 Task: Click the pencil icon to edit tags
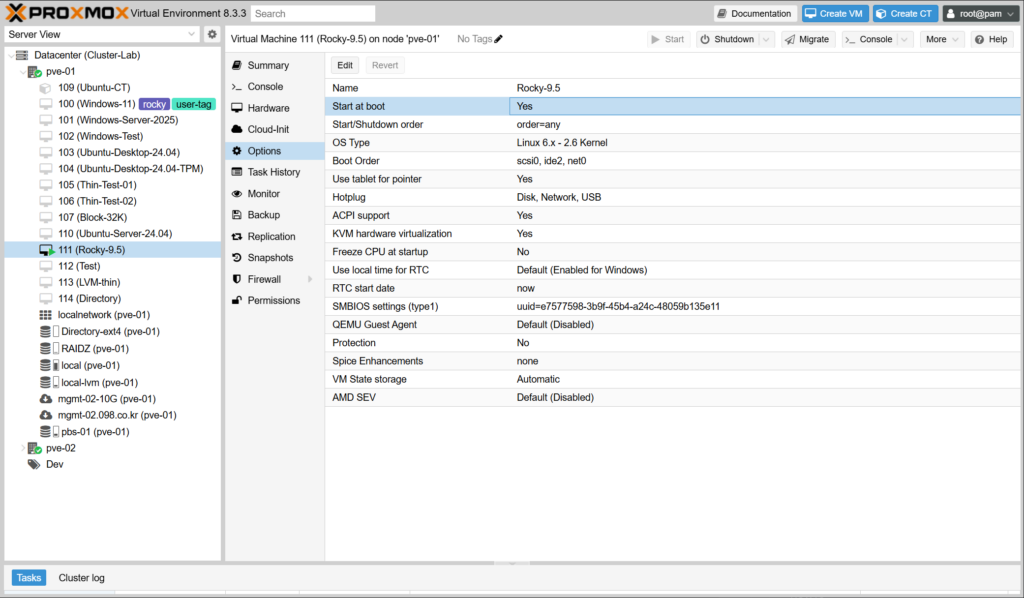(499, 39)
